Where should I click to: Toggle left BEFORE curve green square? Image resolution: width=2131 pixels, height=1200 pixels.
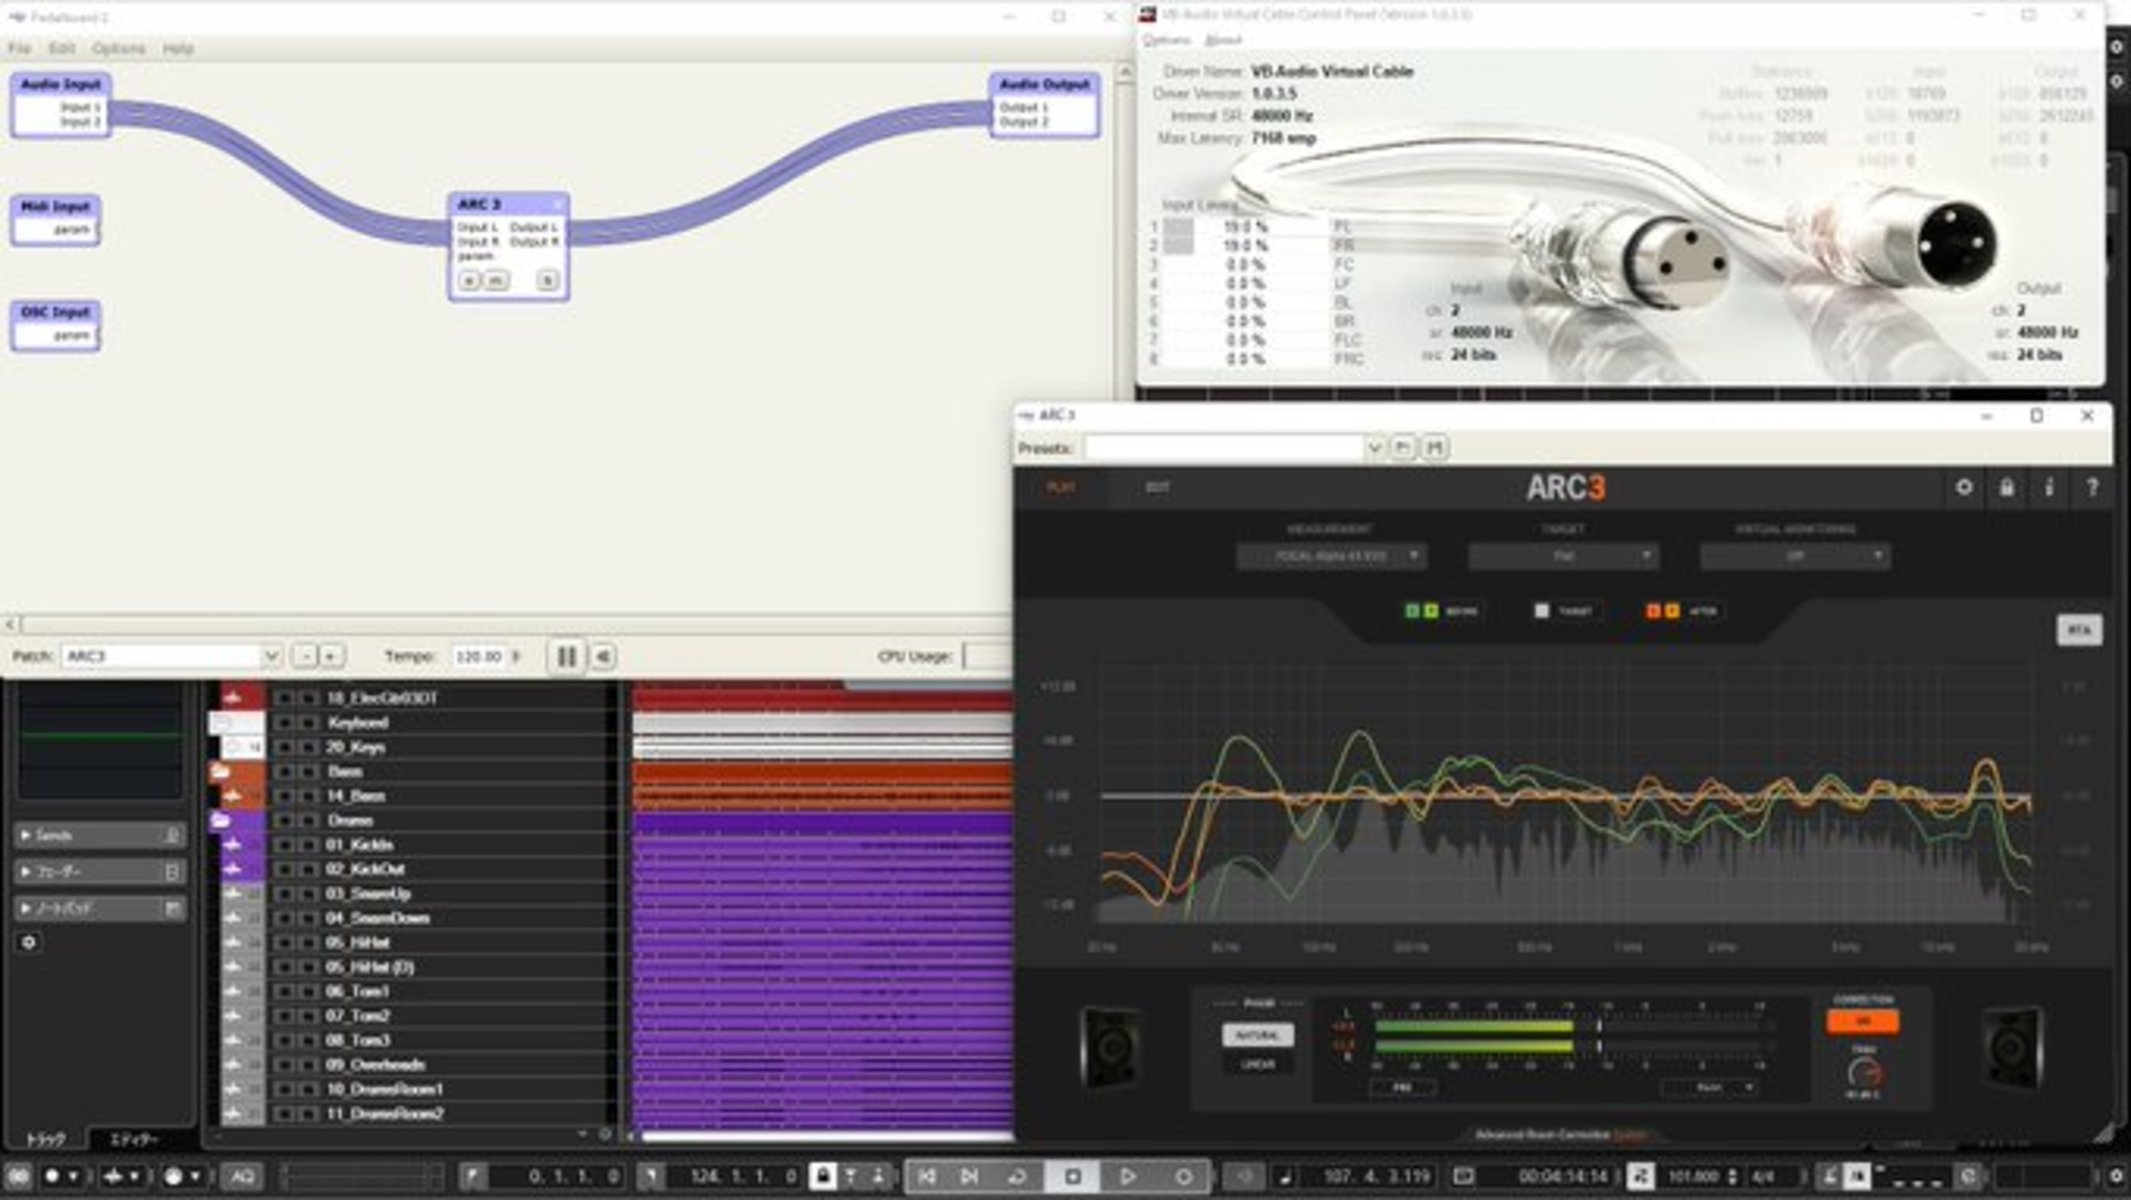[x=1412, y=611]
